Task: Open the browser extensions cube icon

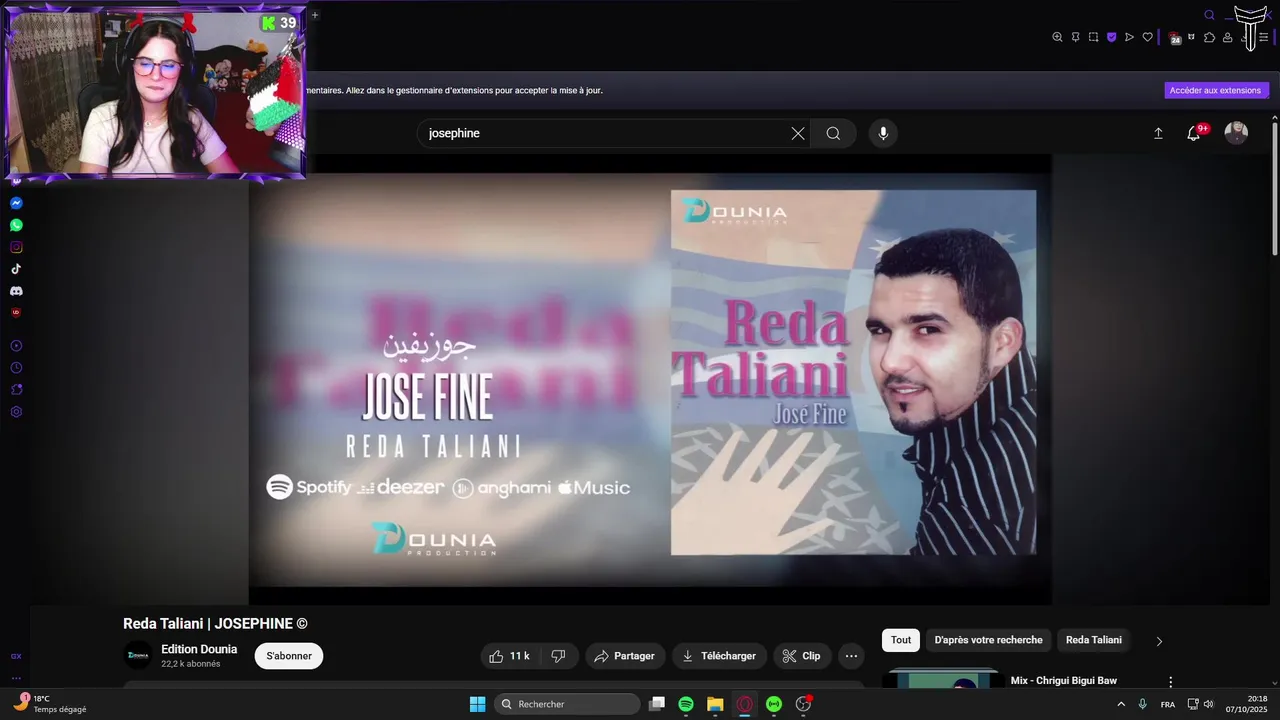Action: [x=1209, y=37]
